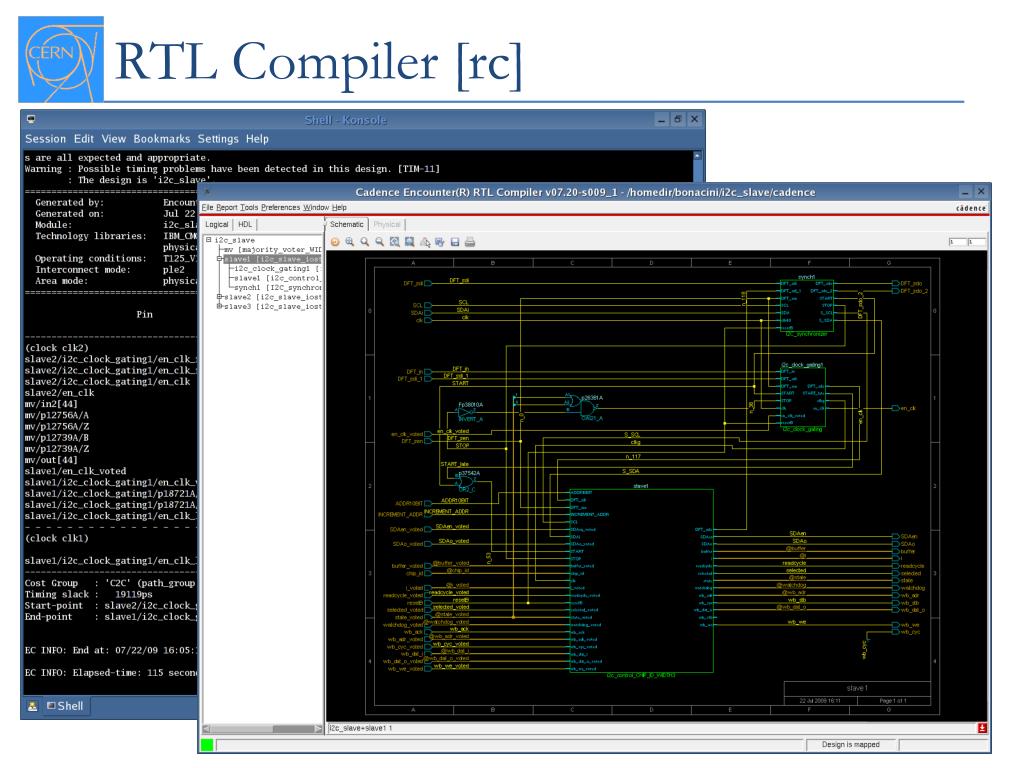The height and width of the screenshot is (768, 1024).
Task: Click the printer icon in the schematic toolbar
Action: [470, 242]
